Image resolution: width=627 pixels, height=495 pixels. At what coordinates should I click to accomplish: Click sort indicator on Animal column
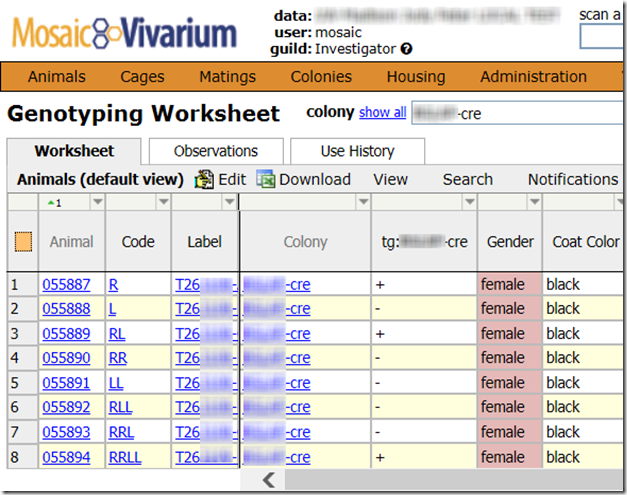click(x=54, y=203)
